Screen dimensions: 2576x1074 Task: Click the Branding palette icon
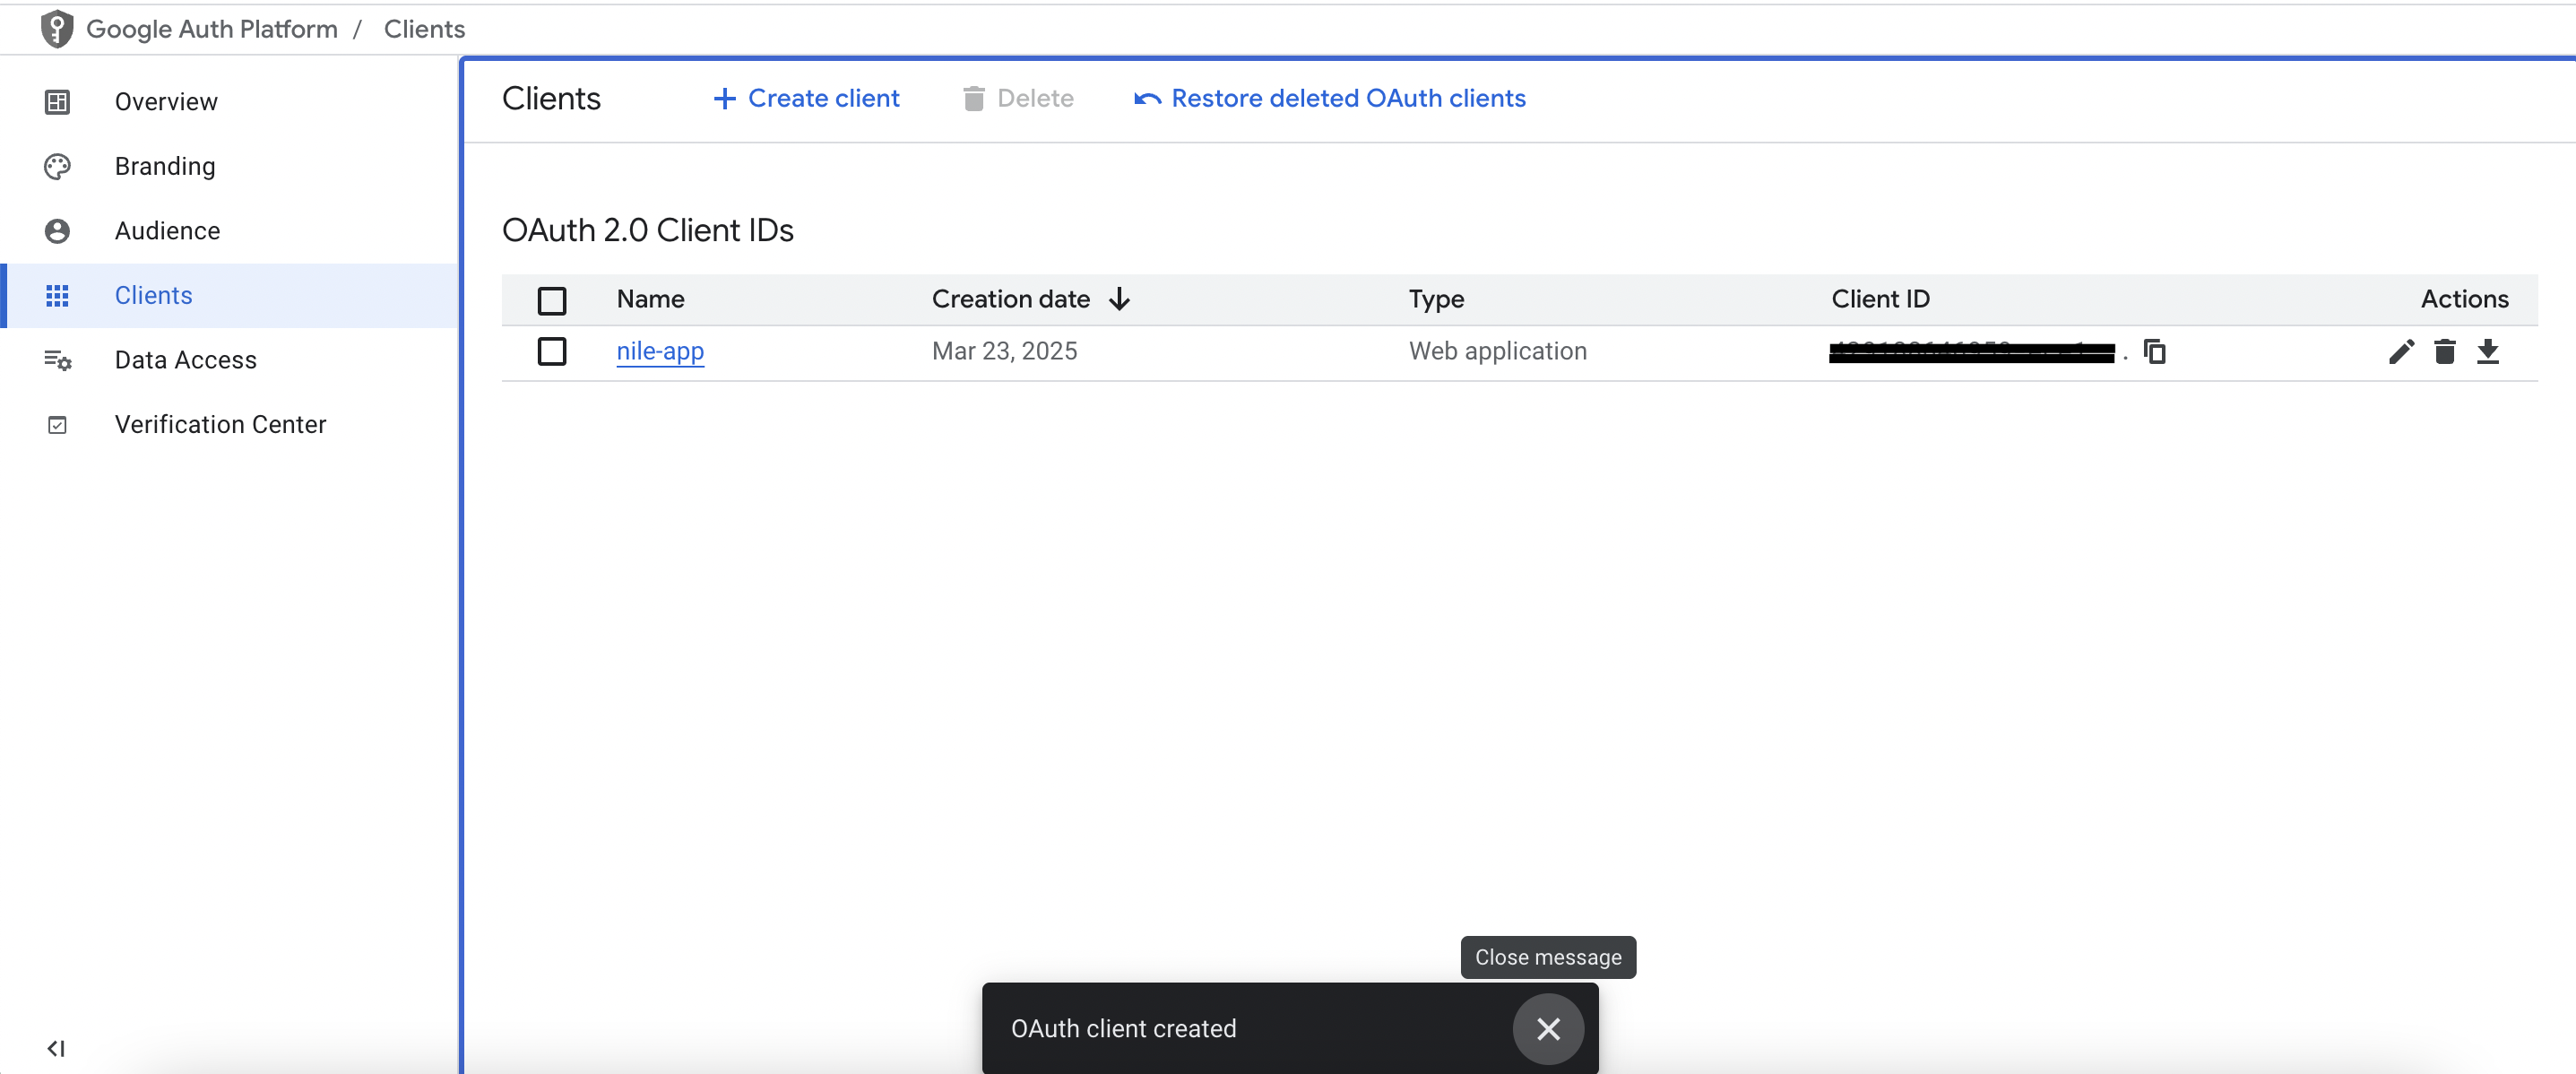point(57,167)
